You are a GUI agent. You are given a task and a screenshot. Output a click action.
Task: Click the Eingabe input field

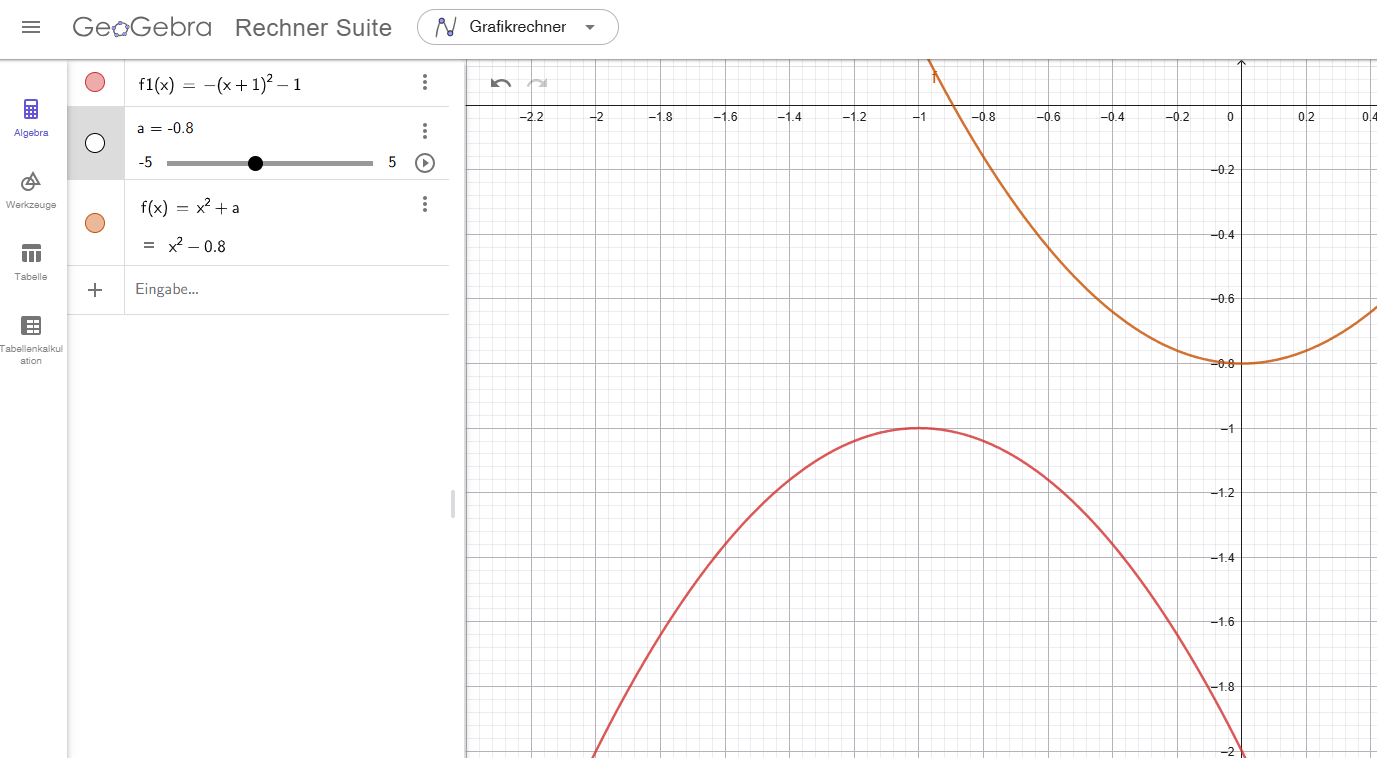pyautogui.click(x=280, y=290)
